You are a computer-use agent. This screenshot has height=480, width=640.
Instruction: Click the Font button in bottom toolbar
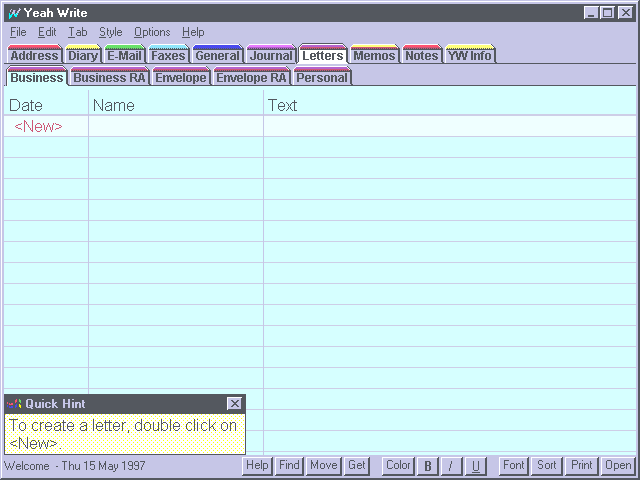point(514,466)
